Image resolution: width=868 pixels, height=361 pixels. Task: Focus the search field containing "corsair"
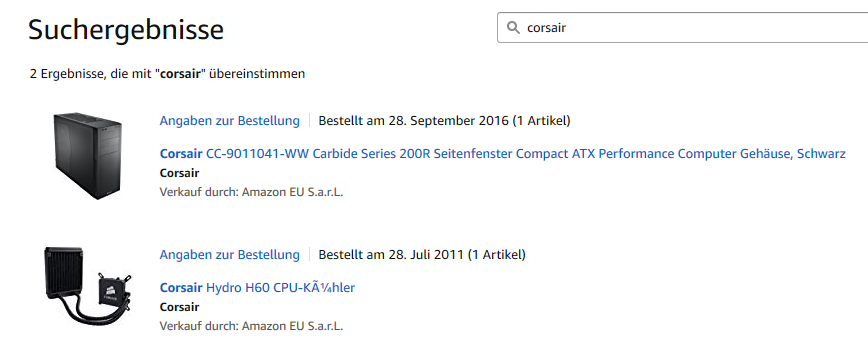683,28
